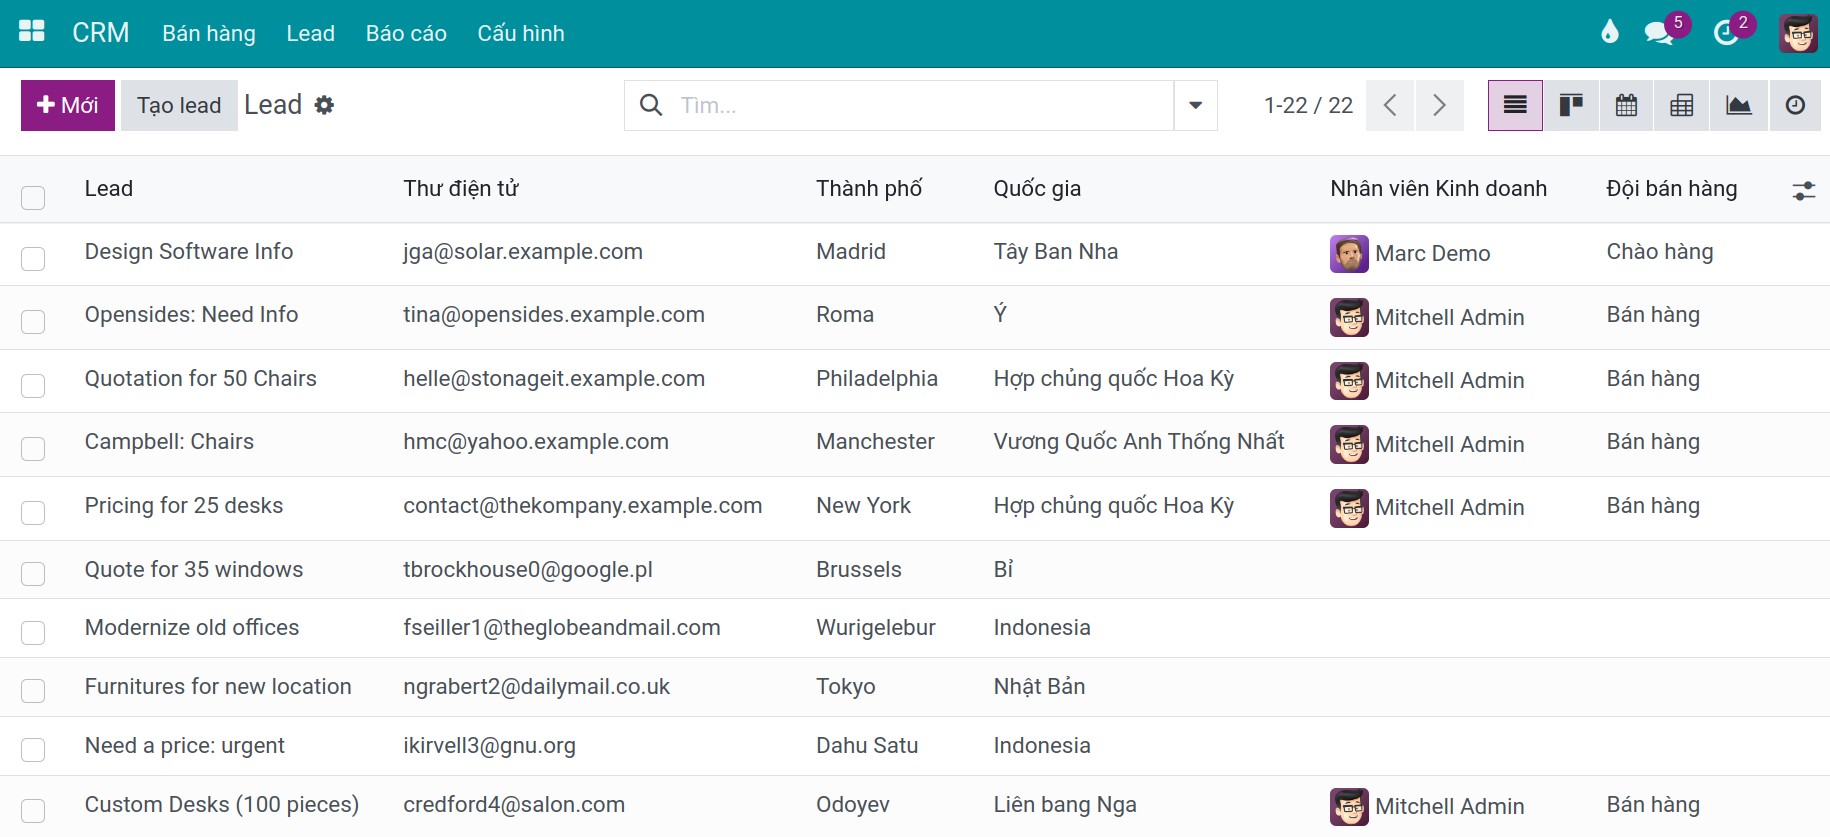Expand the search filter options dropdown
This screenshot has width=1830, height=837.
[x=1195, y=105]
